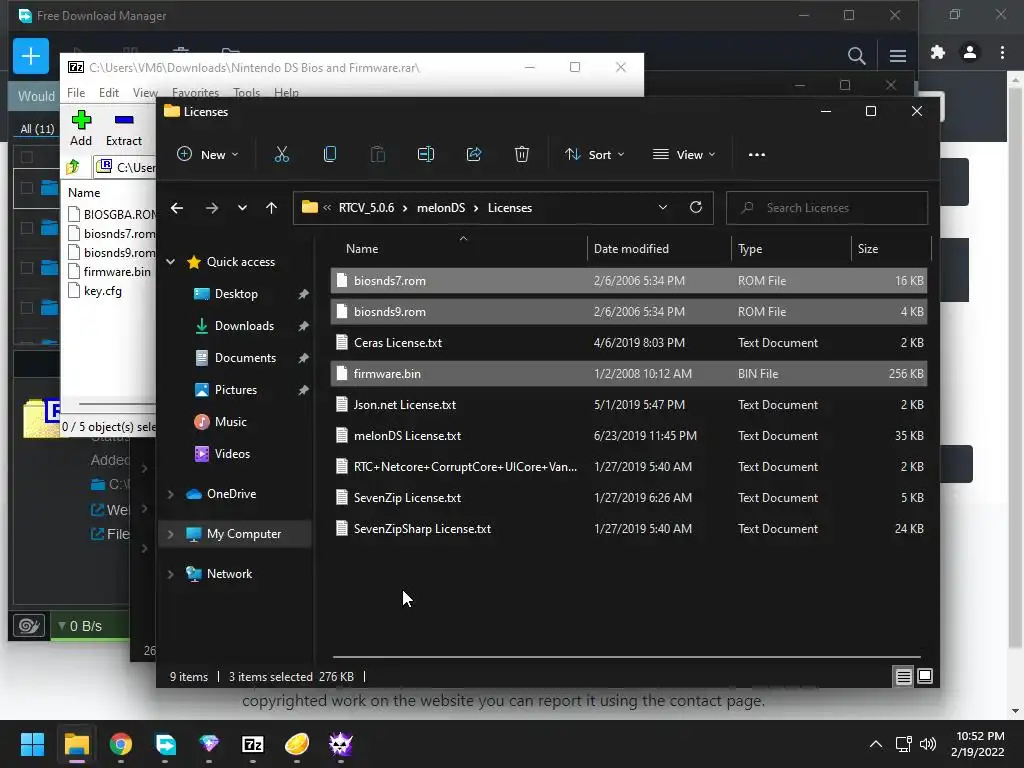Screen dimensions: 1024x768
Task: Show hidden system tray icons
Action: click(x=876, y=744)
